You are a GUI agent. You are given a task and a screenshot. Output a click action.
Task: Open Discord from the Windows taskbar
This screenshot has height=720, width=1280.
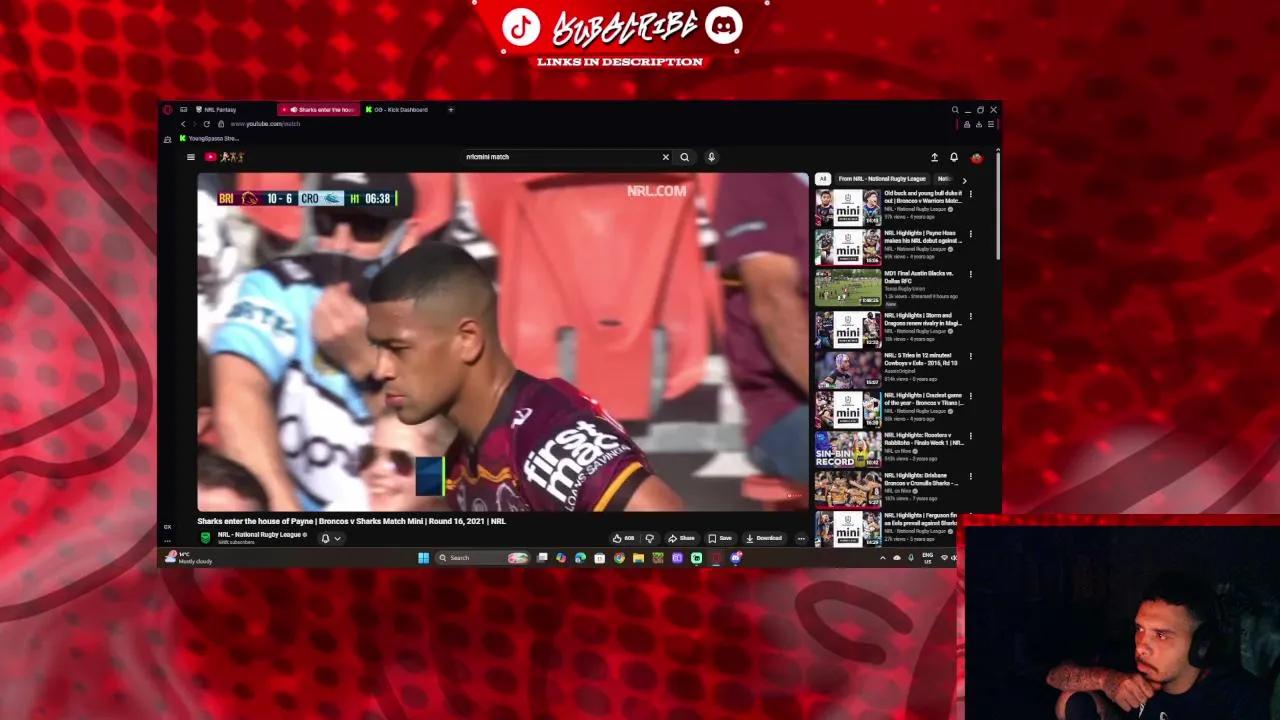pyautogui.click(x=736, y=558)
